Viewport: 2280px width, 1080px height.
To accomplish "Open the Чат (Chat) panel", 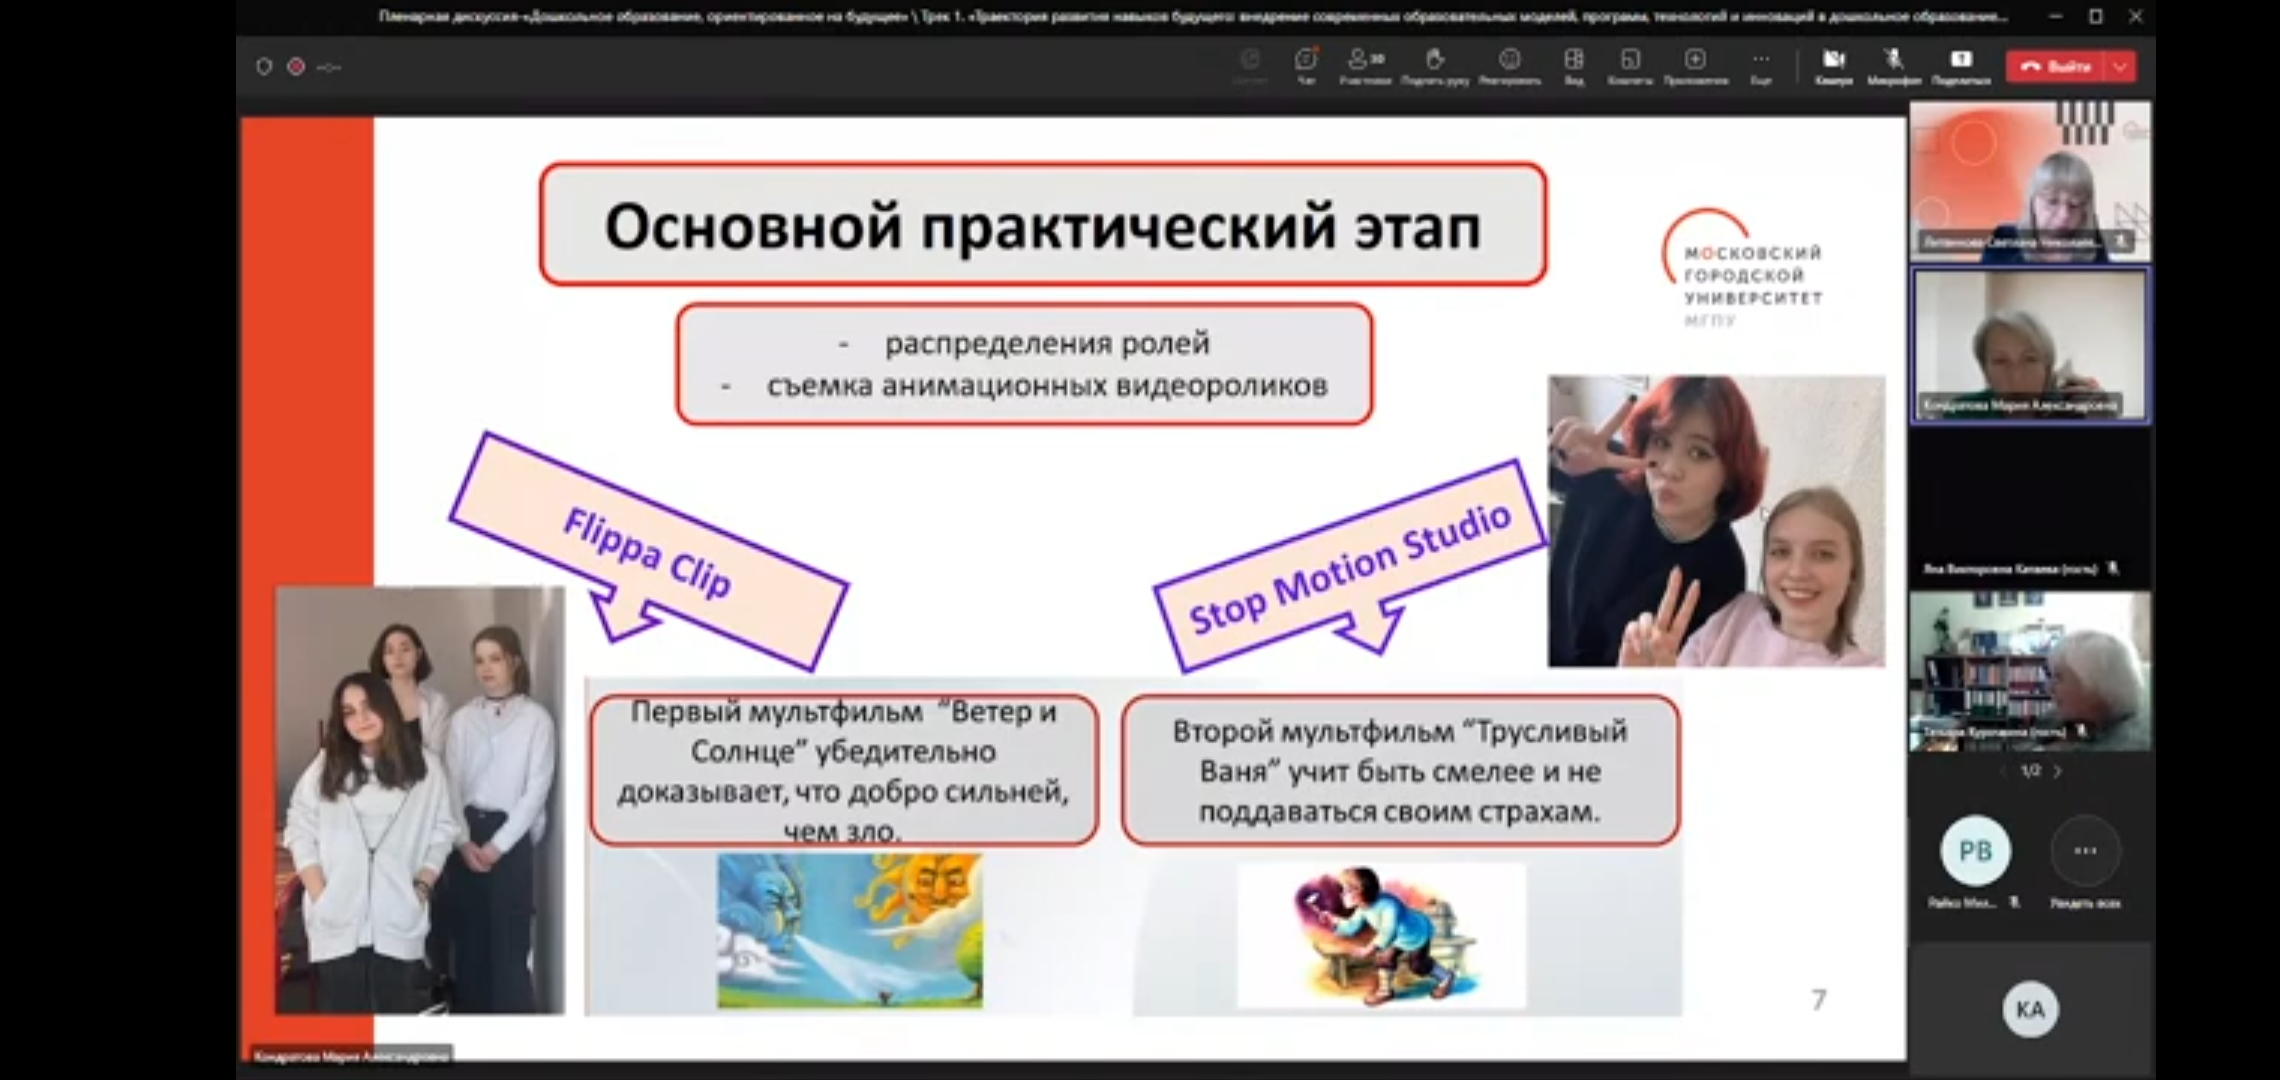I will click(x=1305, y=62).
